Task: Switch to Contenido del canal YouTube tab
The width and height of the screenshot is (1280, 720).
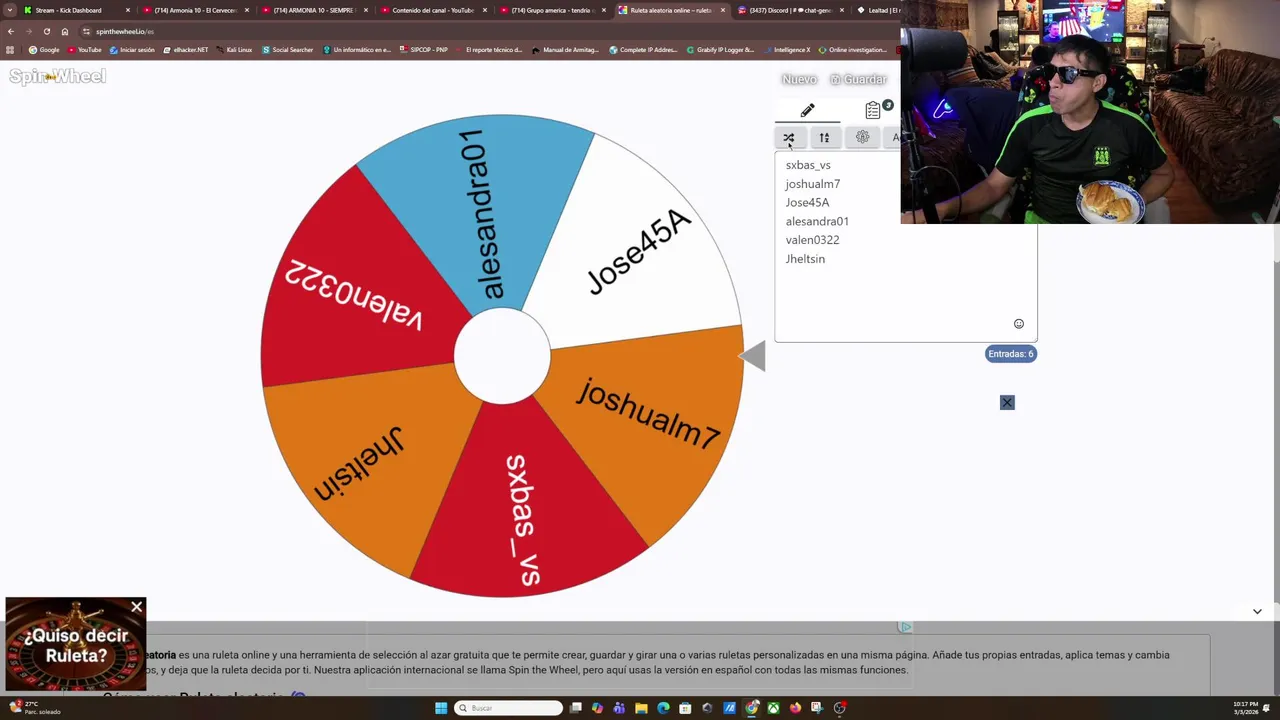Action: (432, 10)
